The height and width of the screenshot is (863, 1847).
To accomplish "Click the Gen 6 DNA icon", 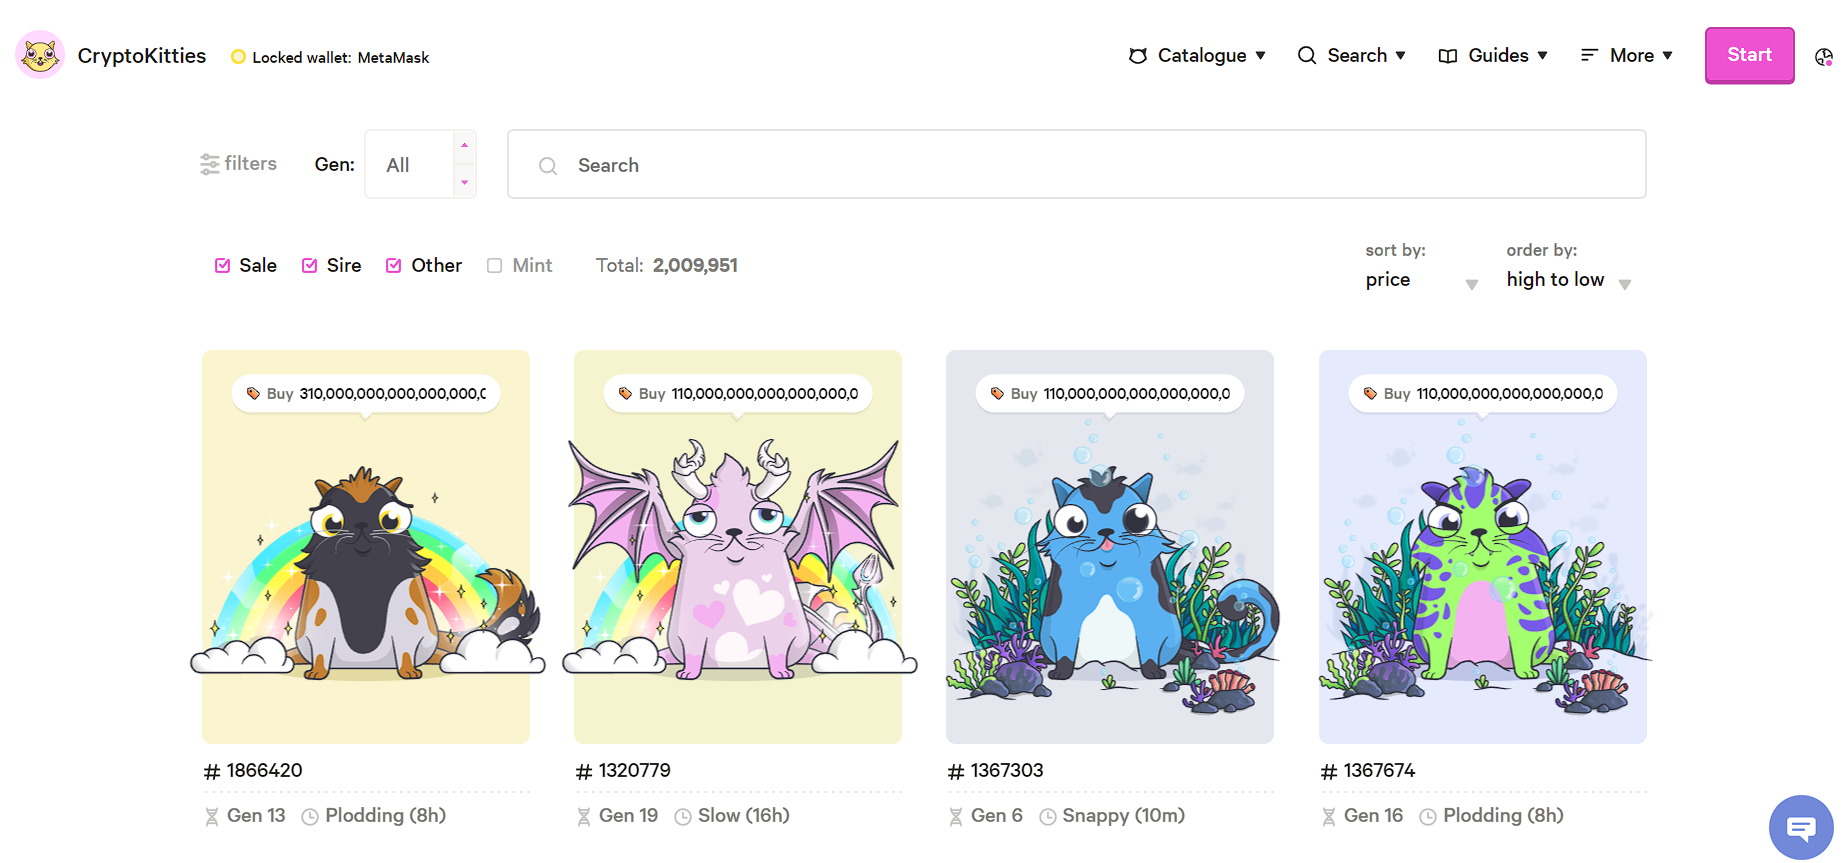I will click(x=956, y=817).
